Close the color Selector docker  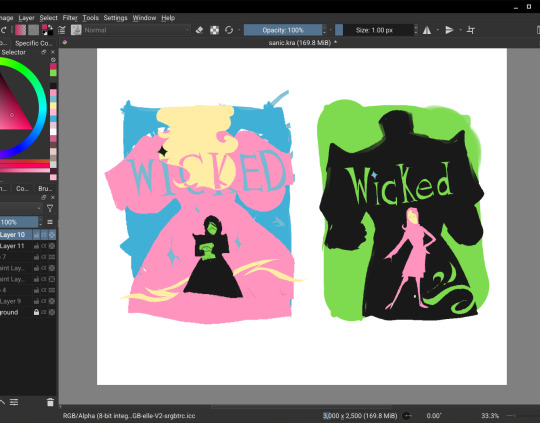pyautogui.click(x=53, y=52)
